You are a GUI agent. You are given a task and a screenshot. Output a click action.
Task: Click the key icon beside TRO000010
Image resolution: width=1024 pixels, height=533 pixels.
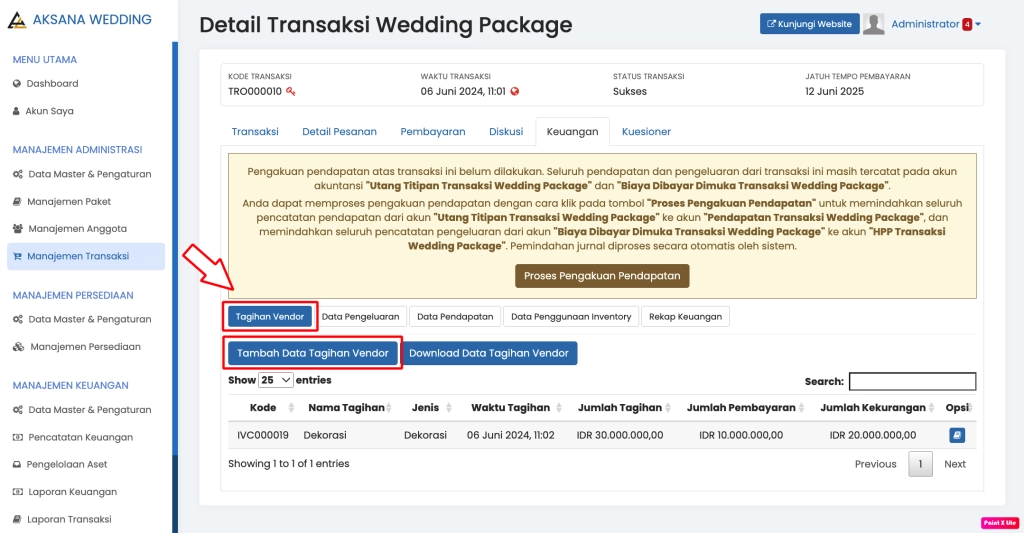(x=291, y=92)
